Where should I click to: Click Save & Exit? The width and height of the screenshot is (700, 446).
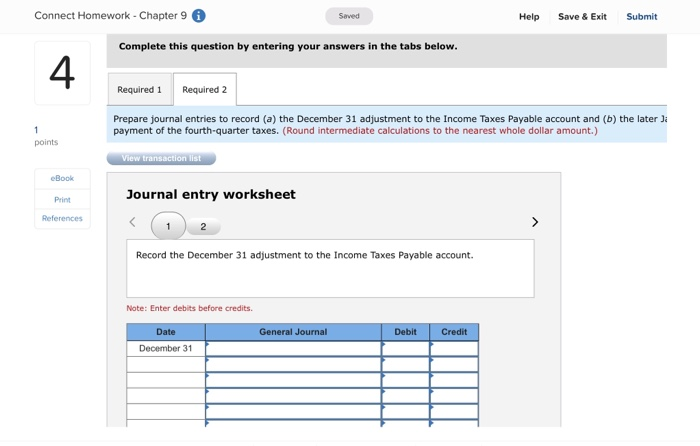[582, 17]
